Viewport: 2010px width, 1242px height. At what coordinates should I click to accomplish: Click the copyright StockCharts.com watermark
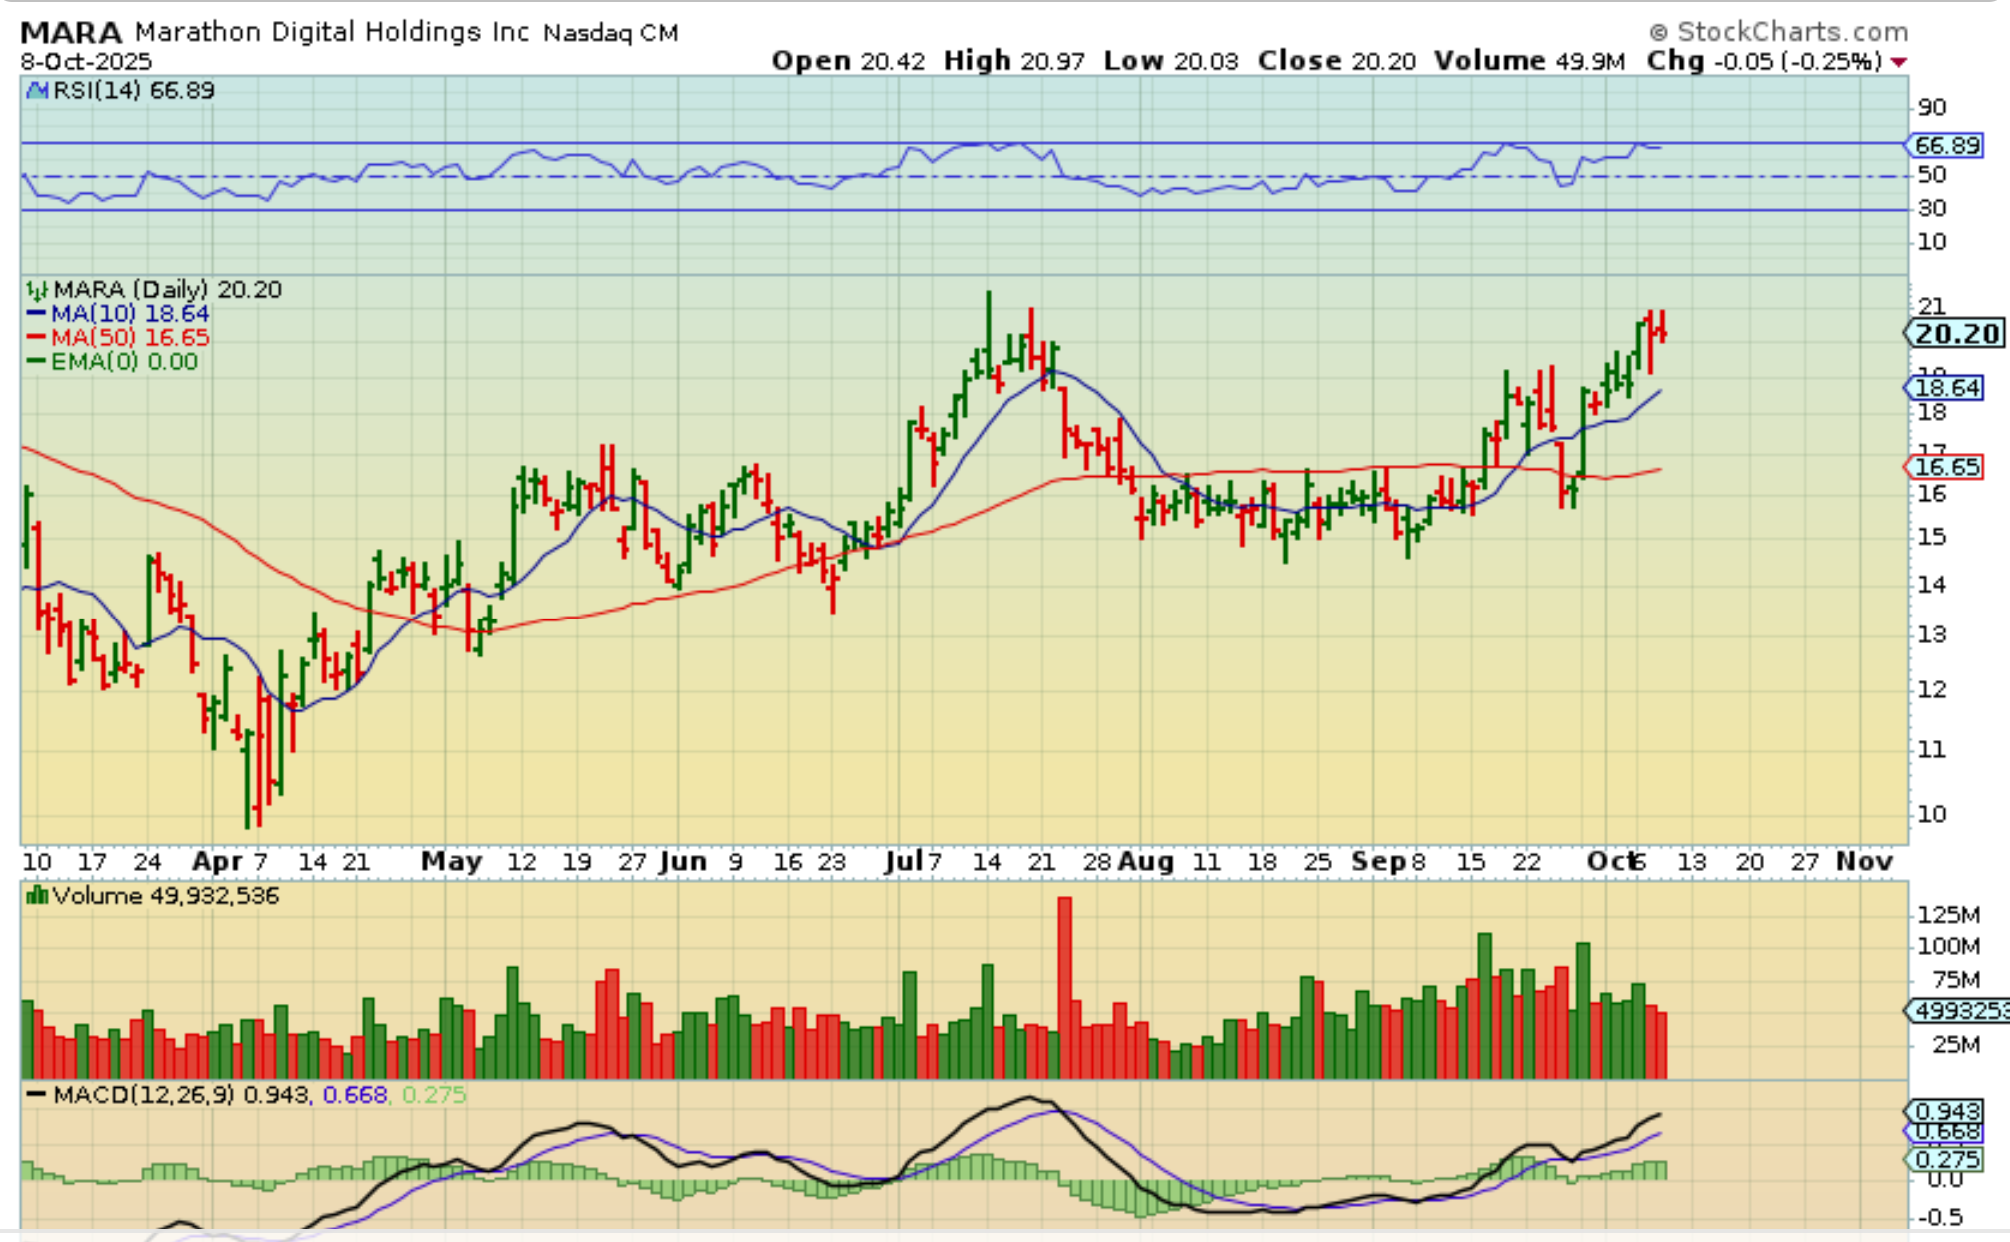click(1780, 32)
